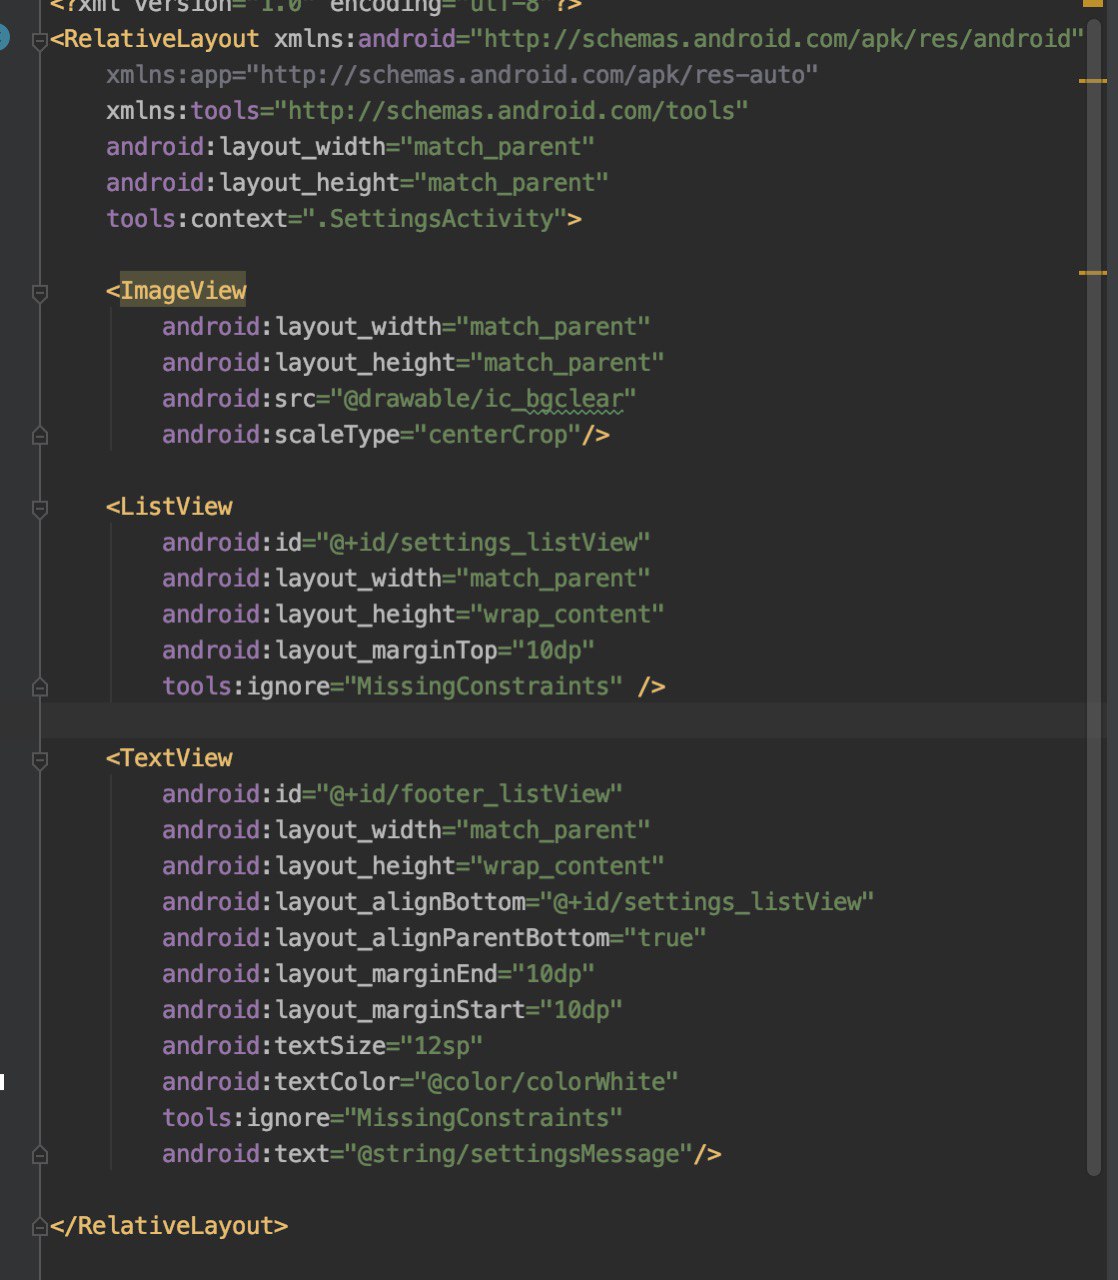Viewport: 1118px width, 1280px height.
Task: Click ImageView layout_height "match_parent" value
Action: (x=567, y=363)
